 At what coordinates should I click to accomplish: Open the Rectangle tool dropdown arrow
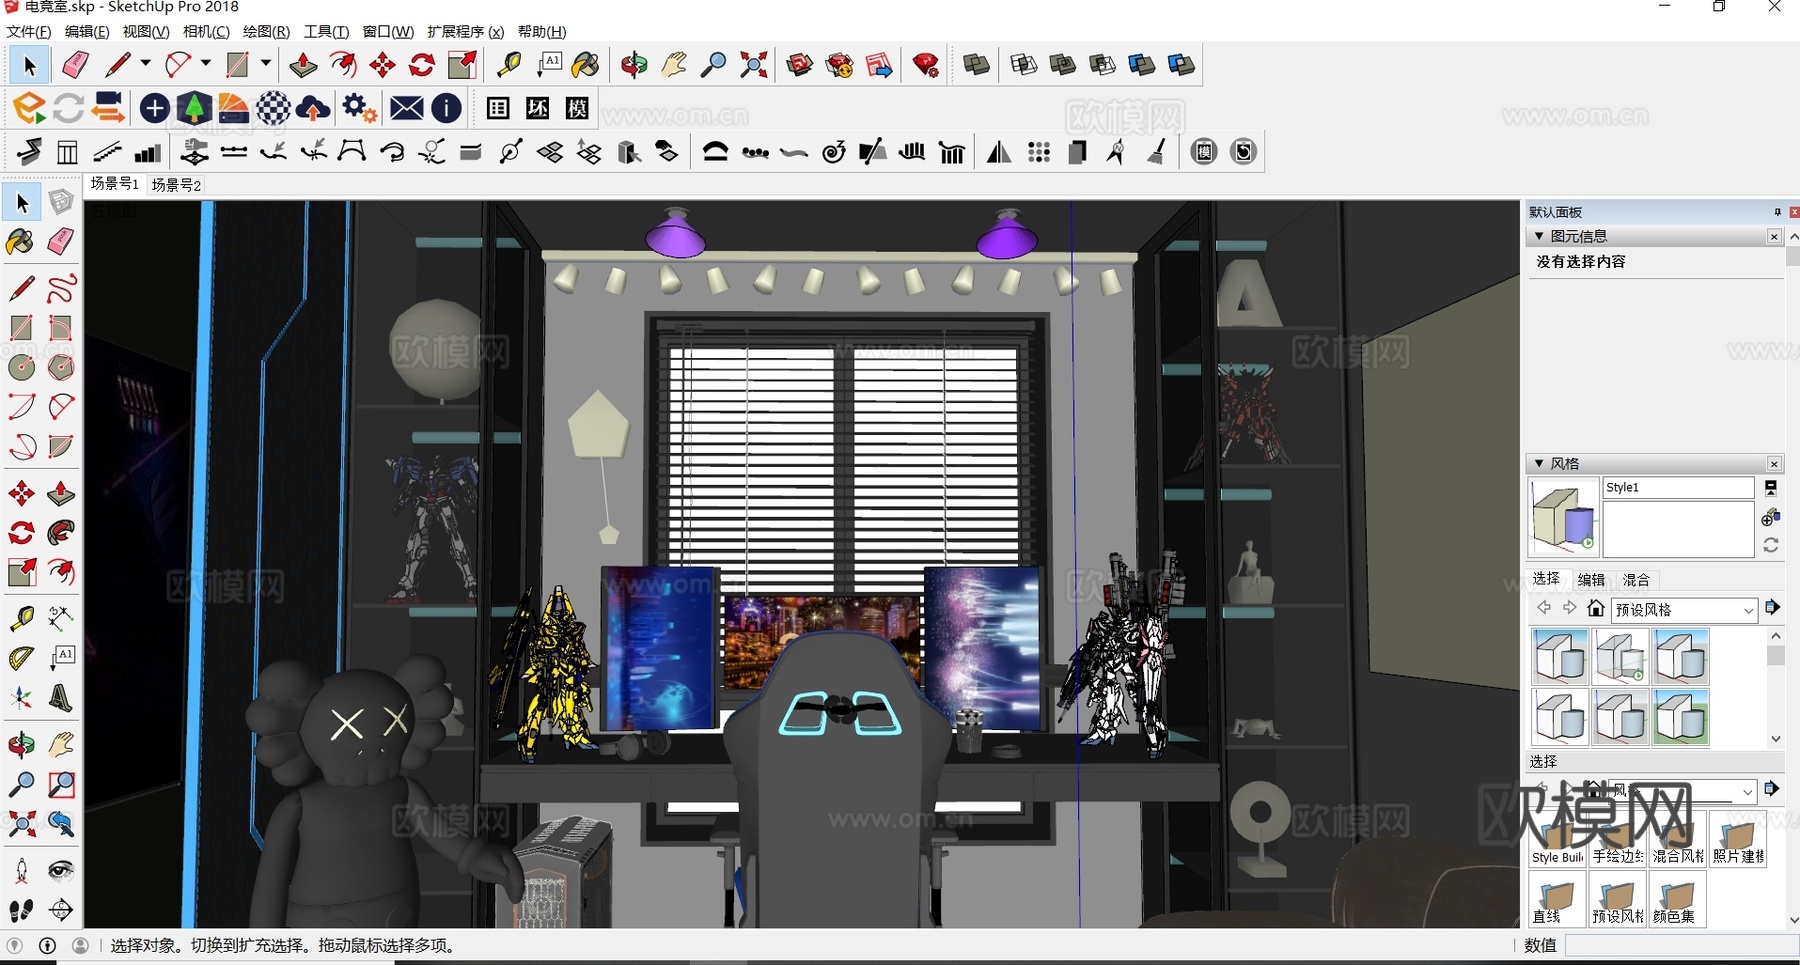click(x=265, y=63)
